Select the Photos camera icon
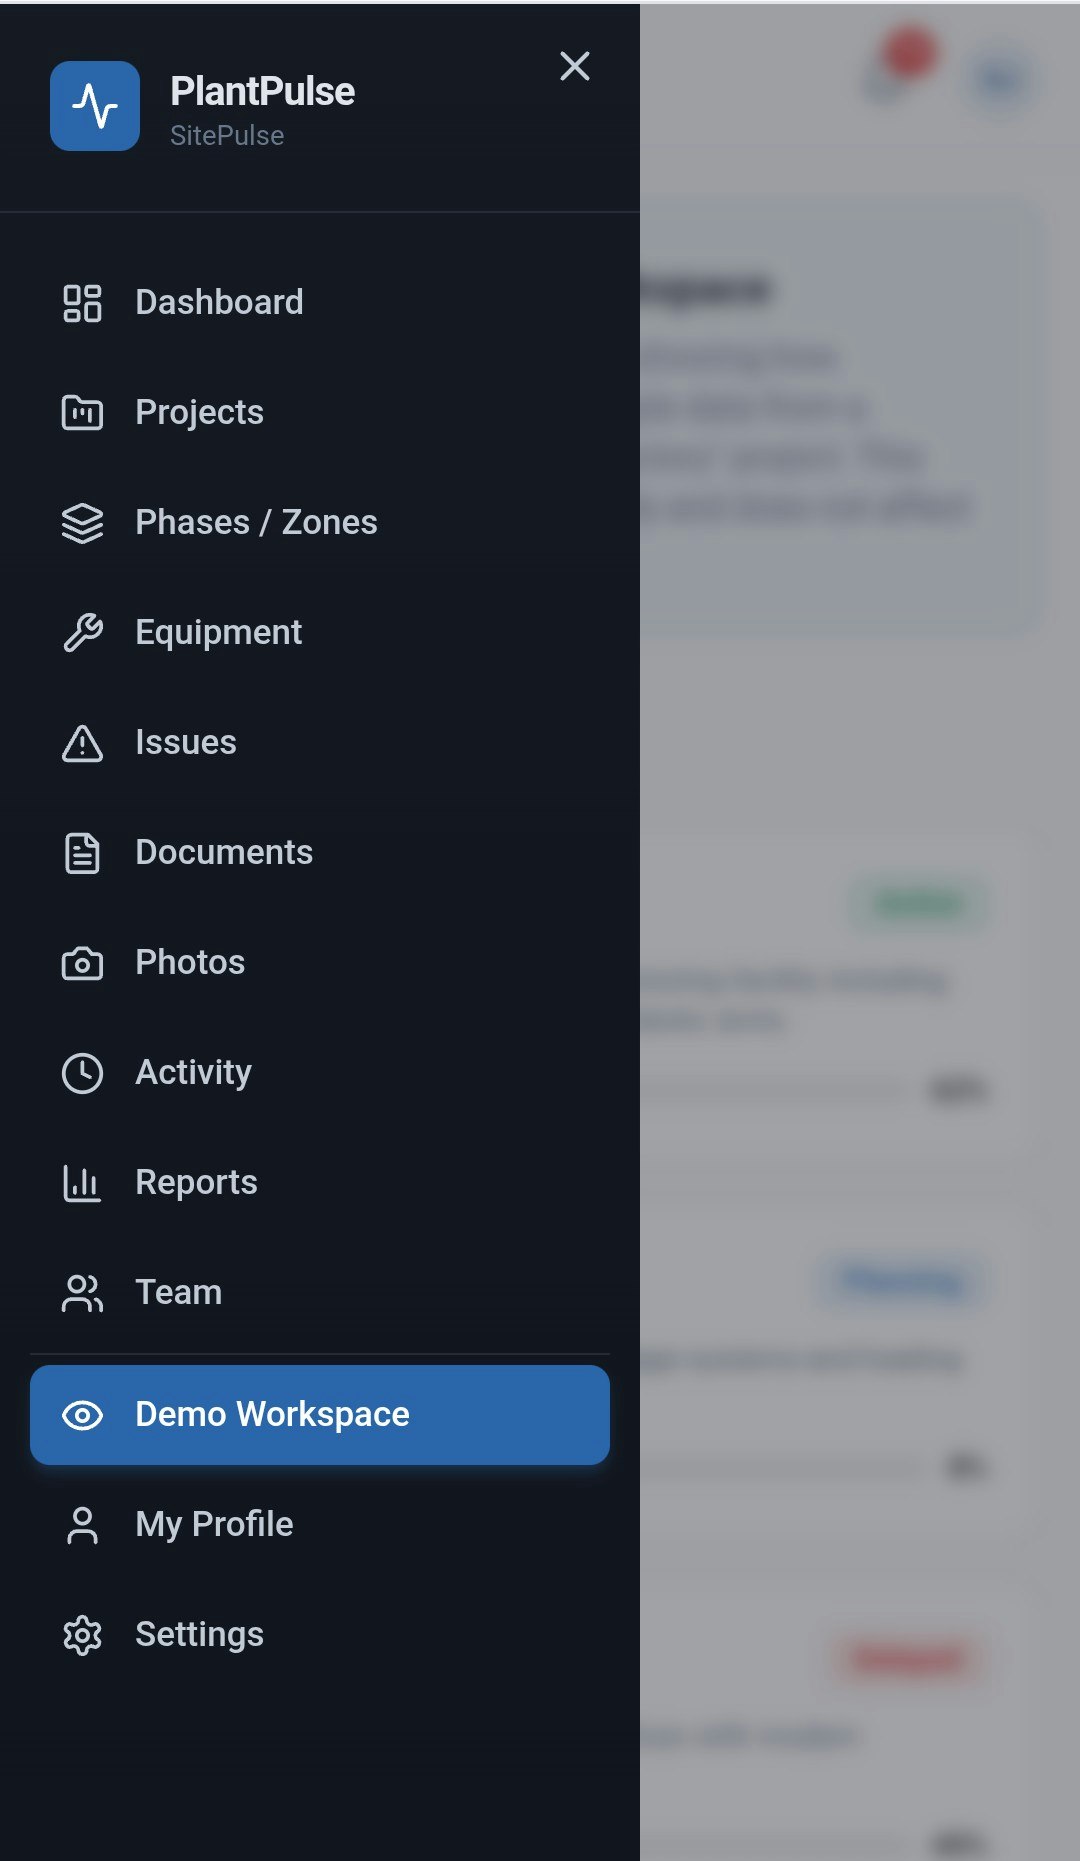The height and width of the screenshot is (1861, 1080). coord(83,963)
